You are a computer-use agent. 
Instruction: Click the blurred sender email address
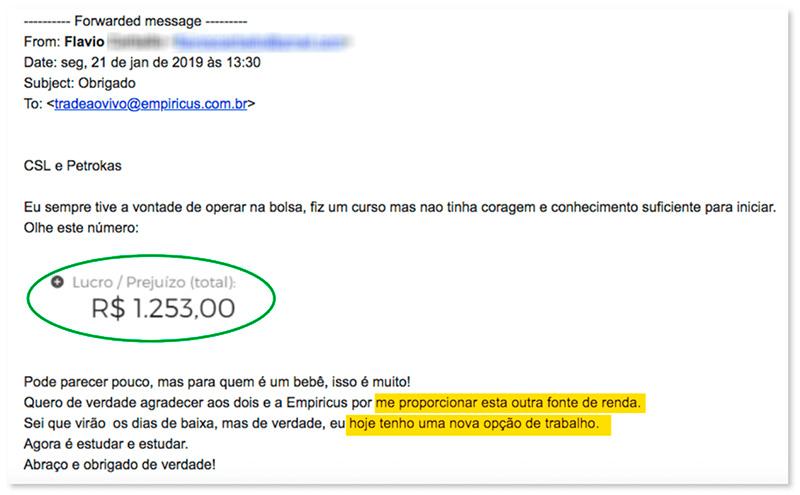(260, 42)
